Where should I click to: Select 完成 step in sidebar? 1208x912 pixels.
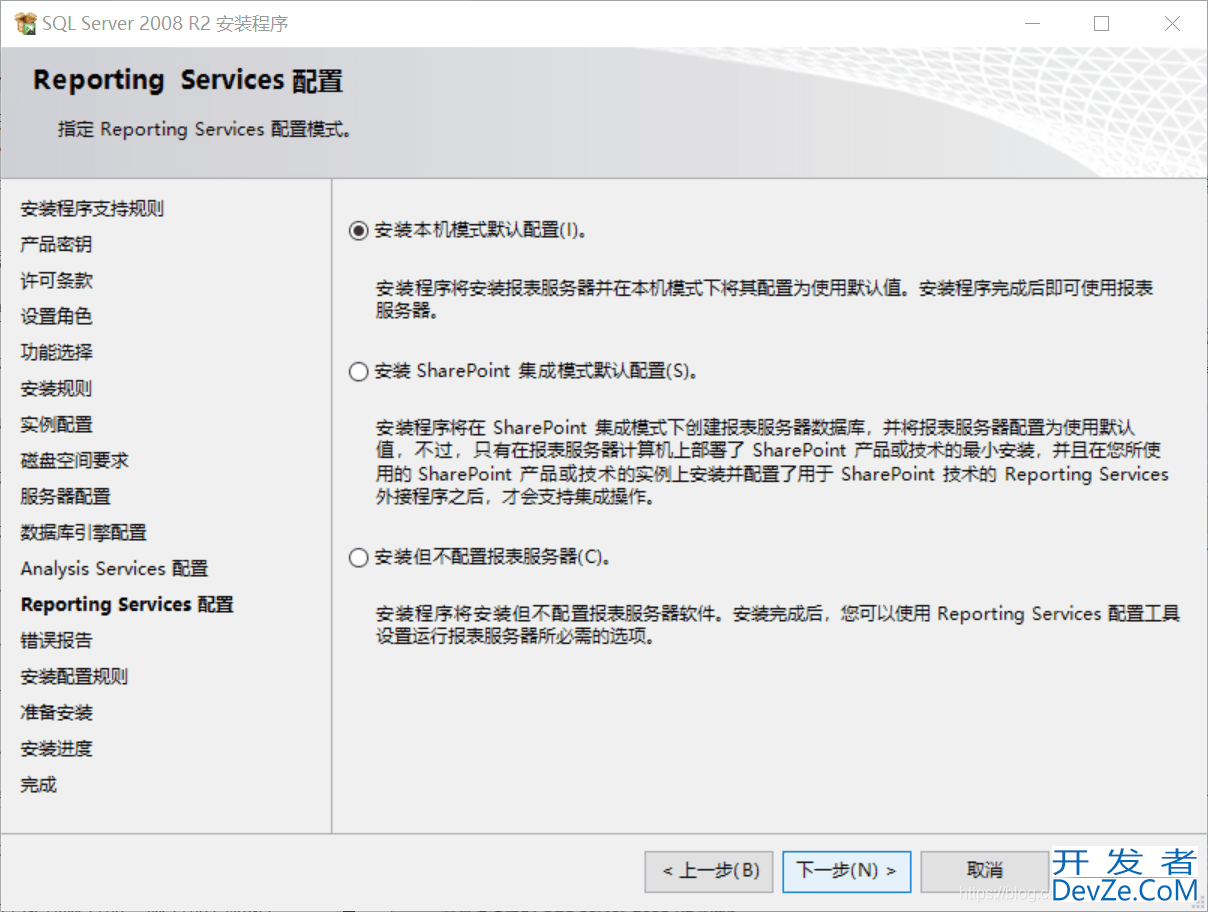click(x=38, y=785)
